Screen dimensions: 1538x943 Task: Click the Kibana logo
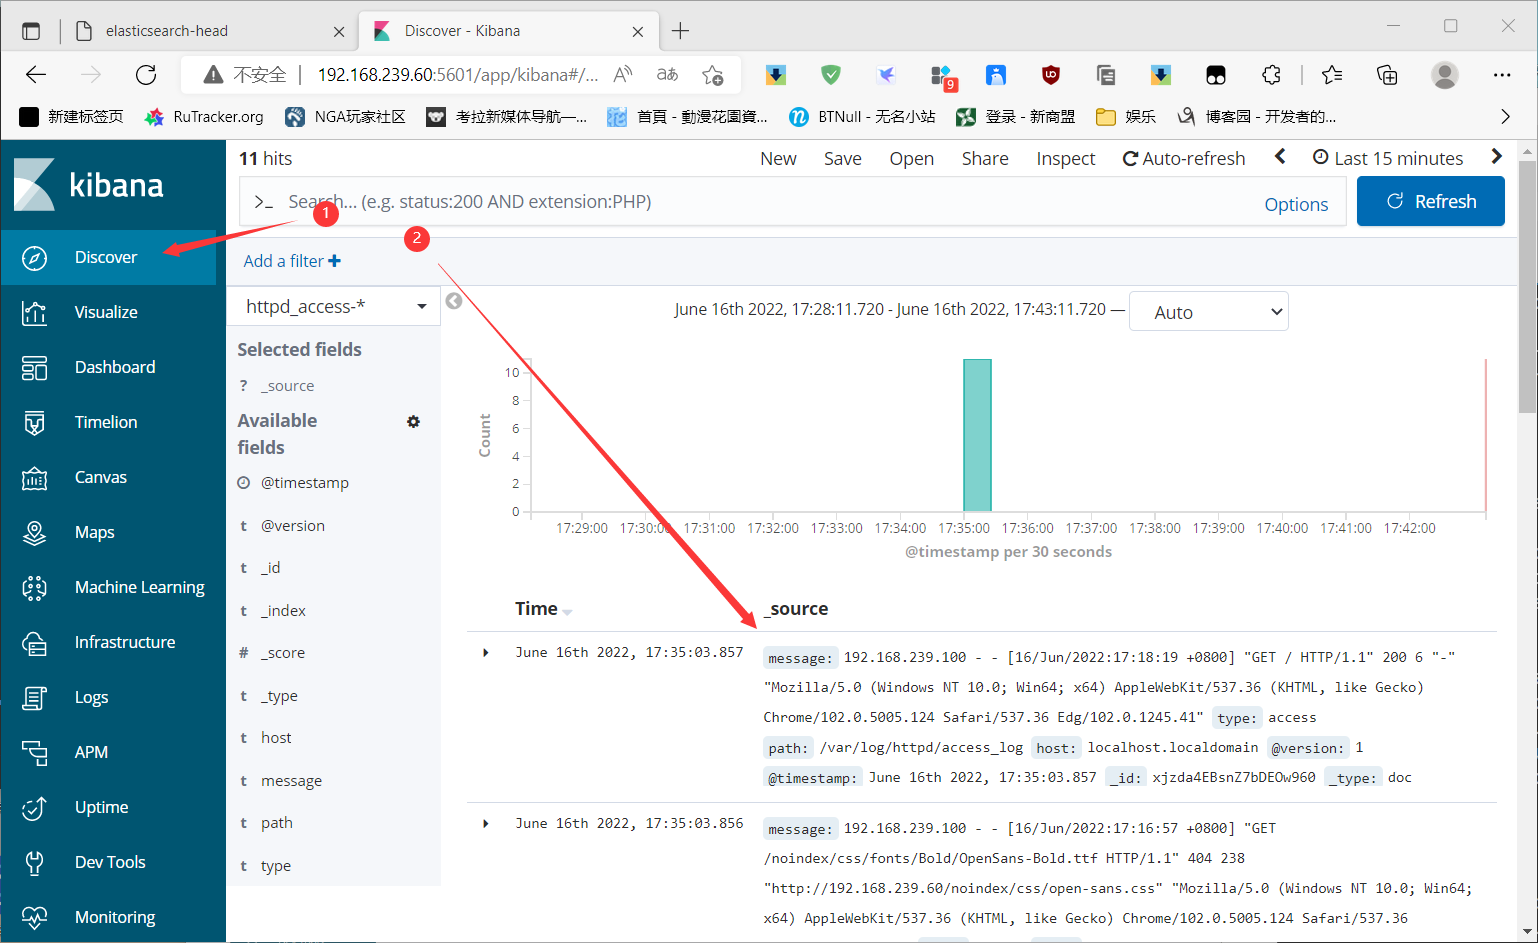tap(88, 185)
